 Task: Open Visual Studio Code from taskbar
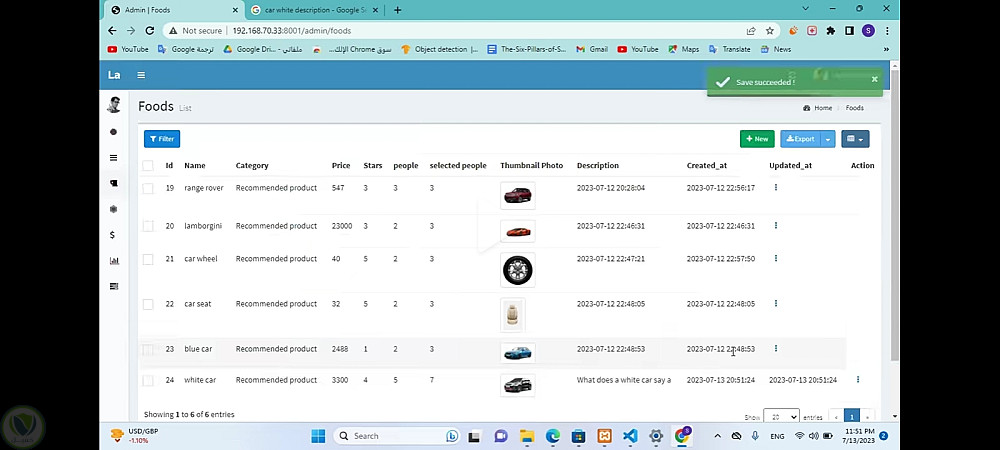tap(630, 436)
